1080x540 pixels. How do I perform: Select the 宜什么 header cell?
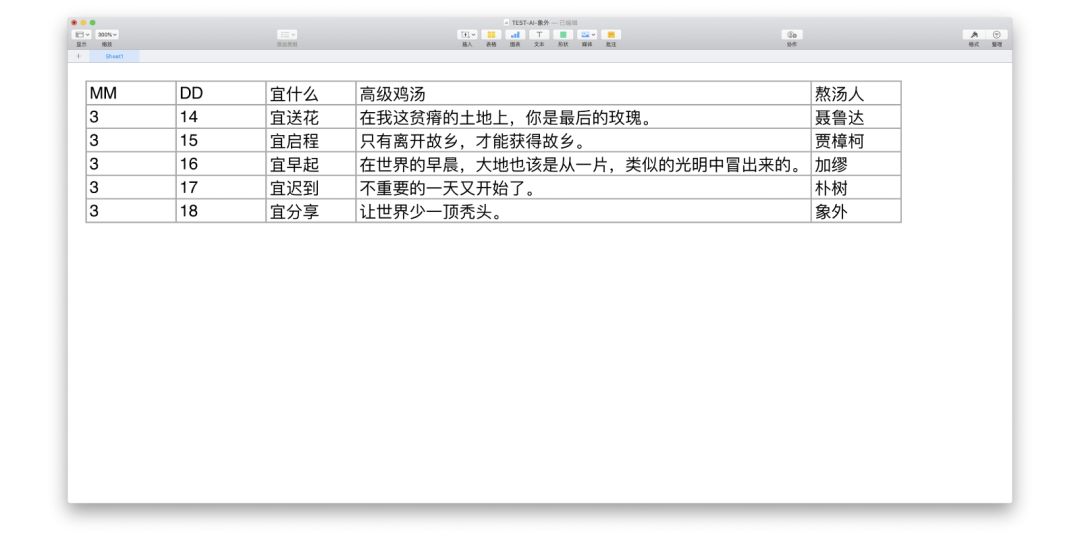click(x=311, y=93)
